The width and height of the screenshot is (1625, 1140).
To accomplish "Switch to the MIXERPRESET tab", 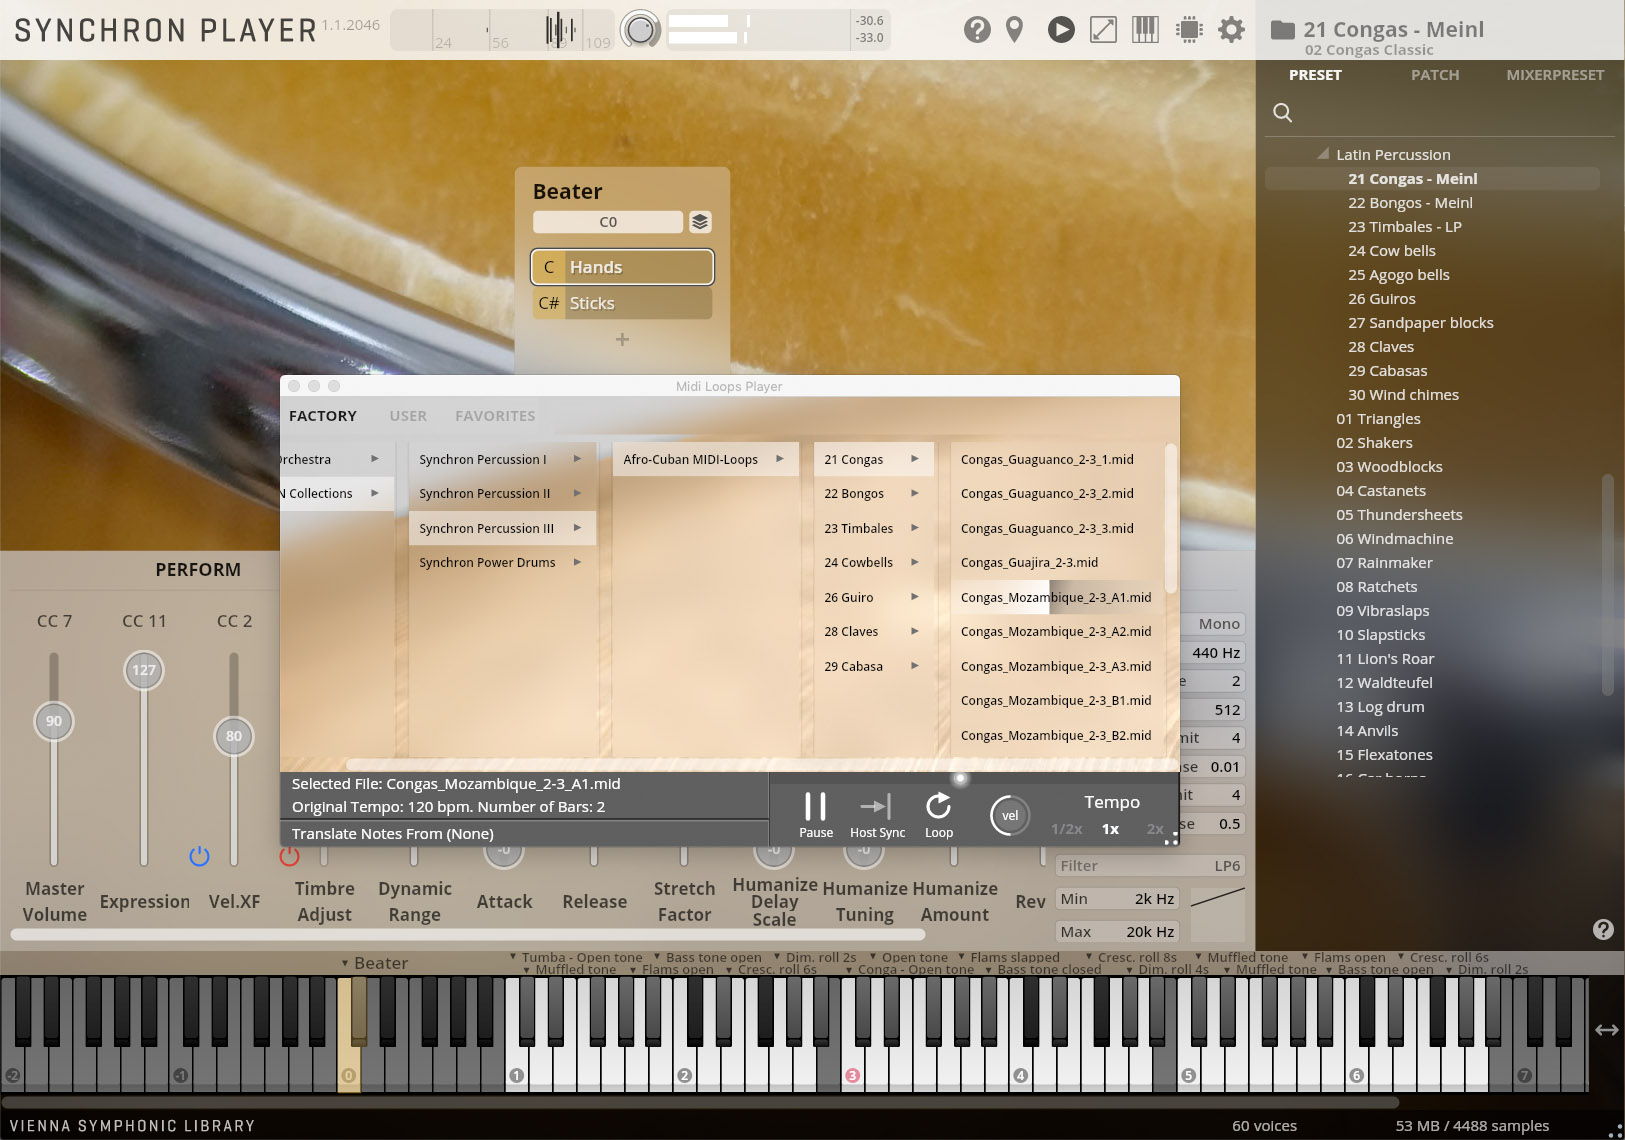I will (1555, 75).
